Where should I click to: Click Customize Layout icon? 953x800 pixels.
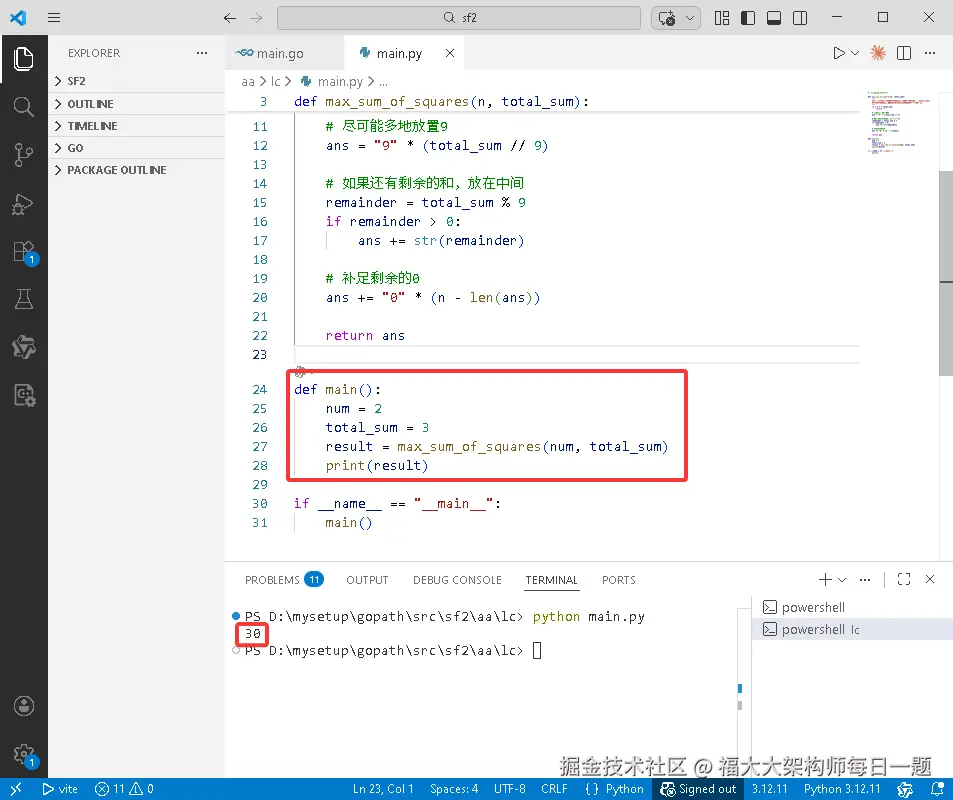(722, 18)
